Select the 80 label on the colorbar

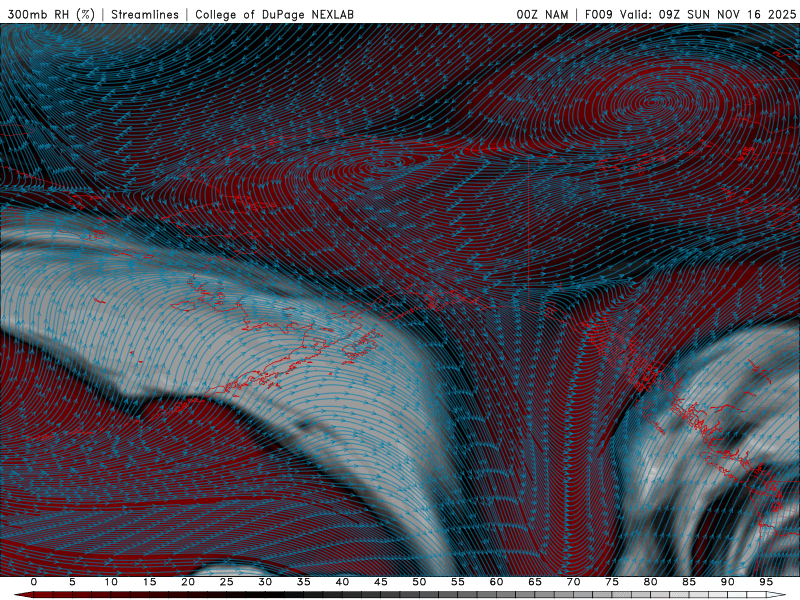[651, 582]
